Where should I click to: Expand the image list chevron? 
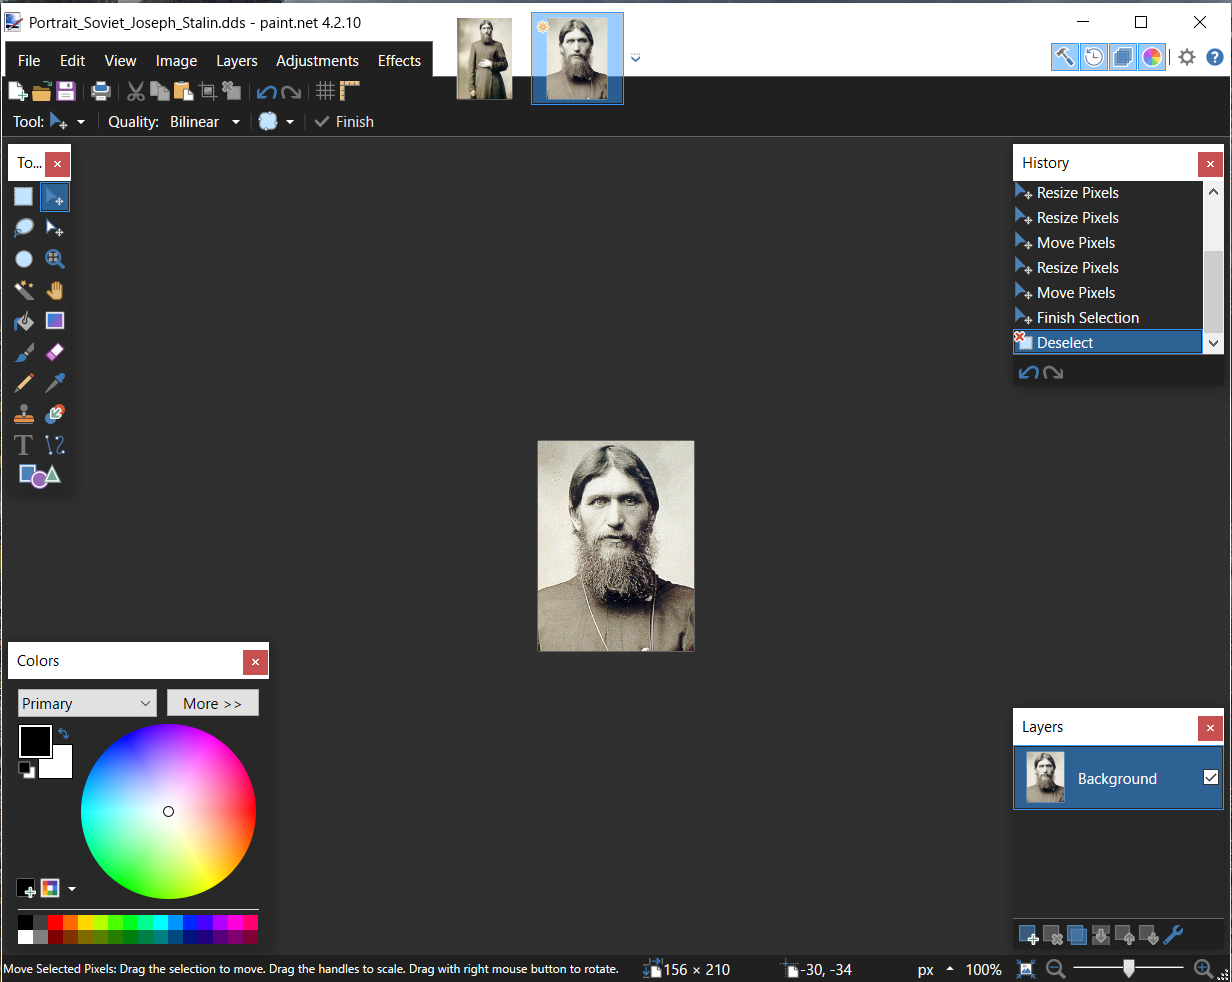coord(635,58)
